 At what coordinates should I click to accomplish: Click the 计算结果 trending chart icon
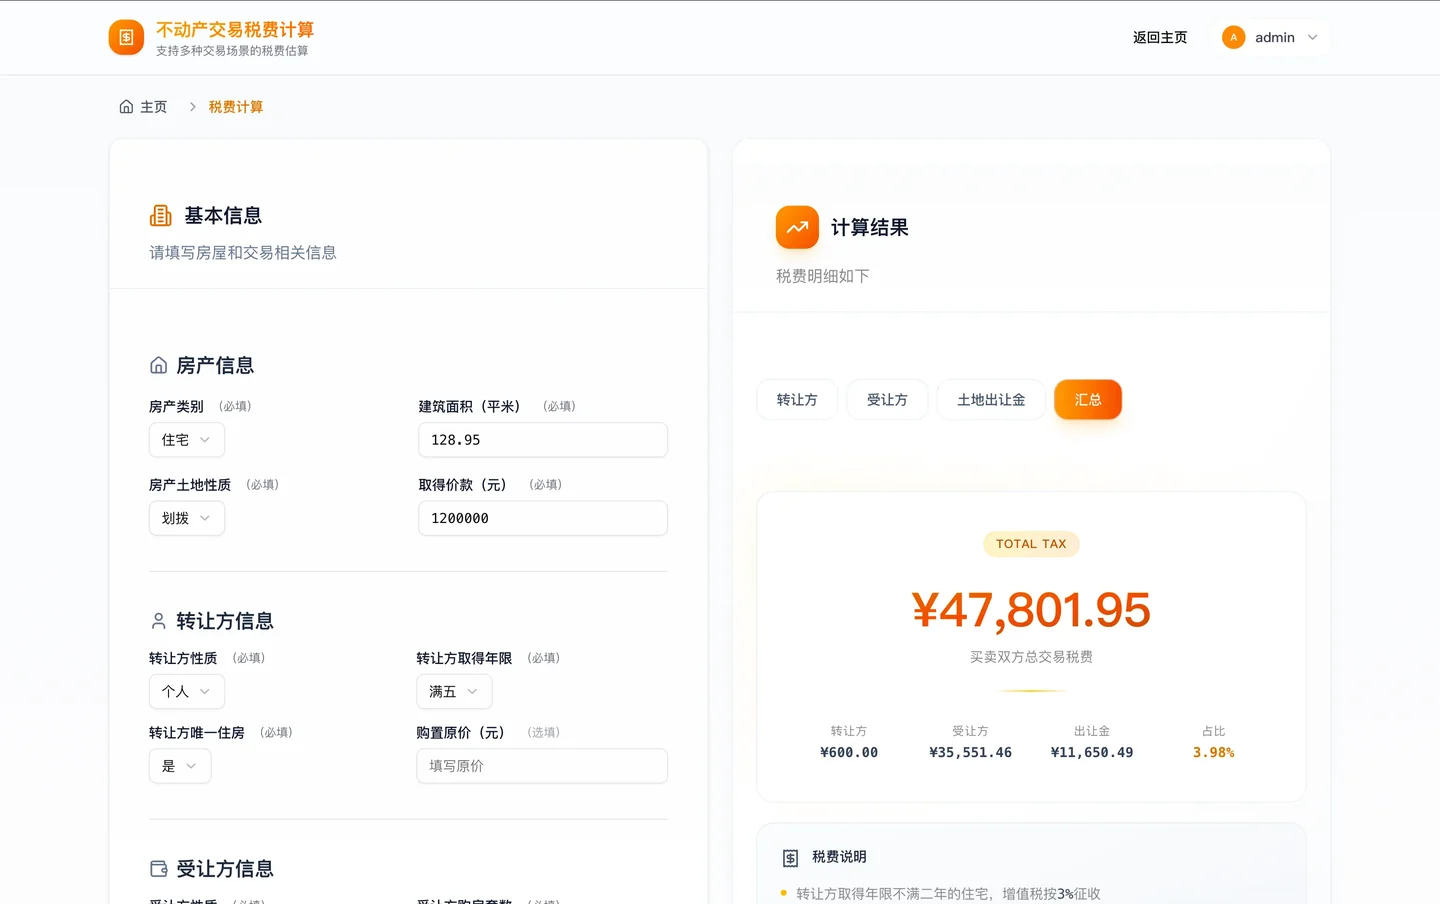(797, 227)
